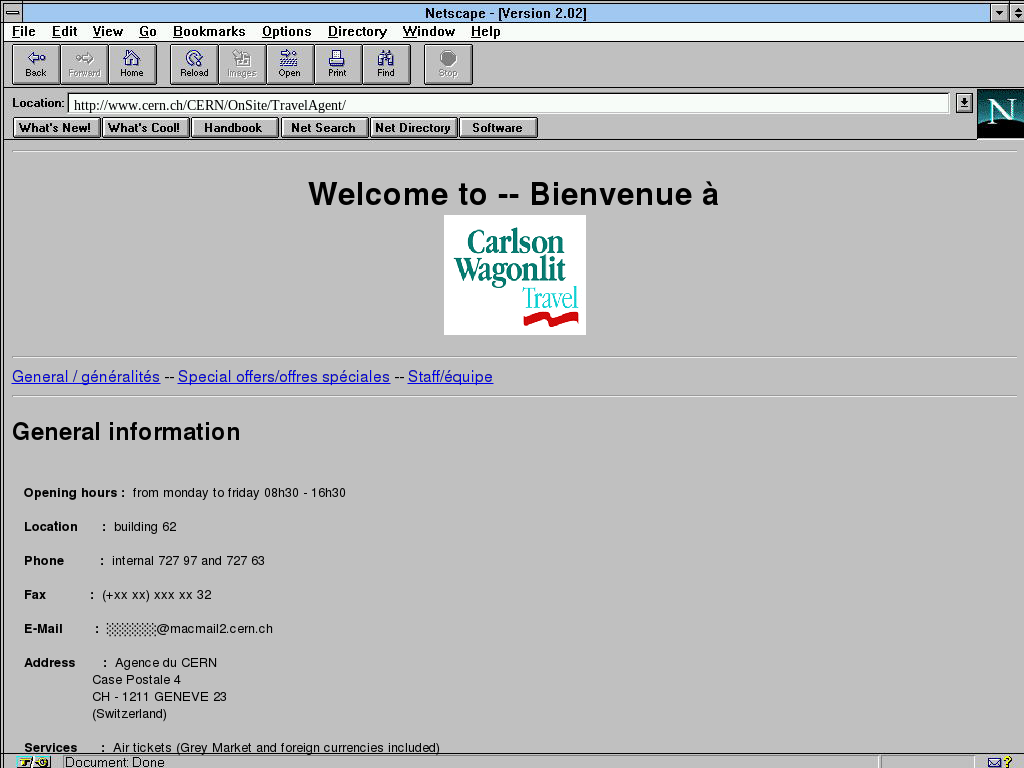
Task: Open the mail envelope icon in status bar
Action: click(x=994, y=762)
